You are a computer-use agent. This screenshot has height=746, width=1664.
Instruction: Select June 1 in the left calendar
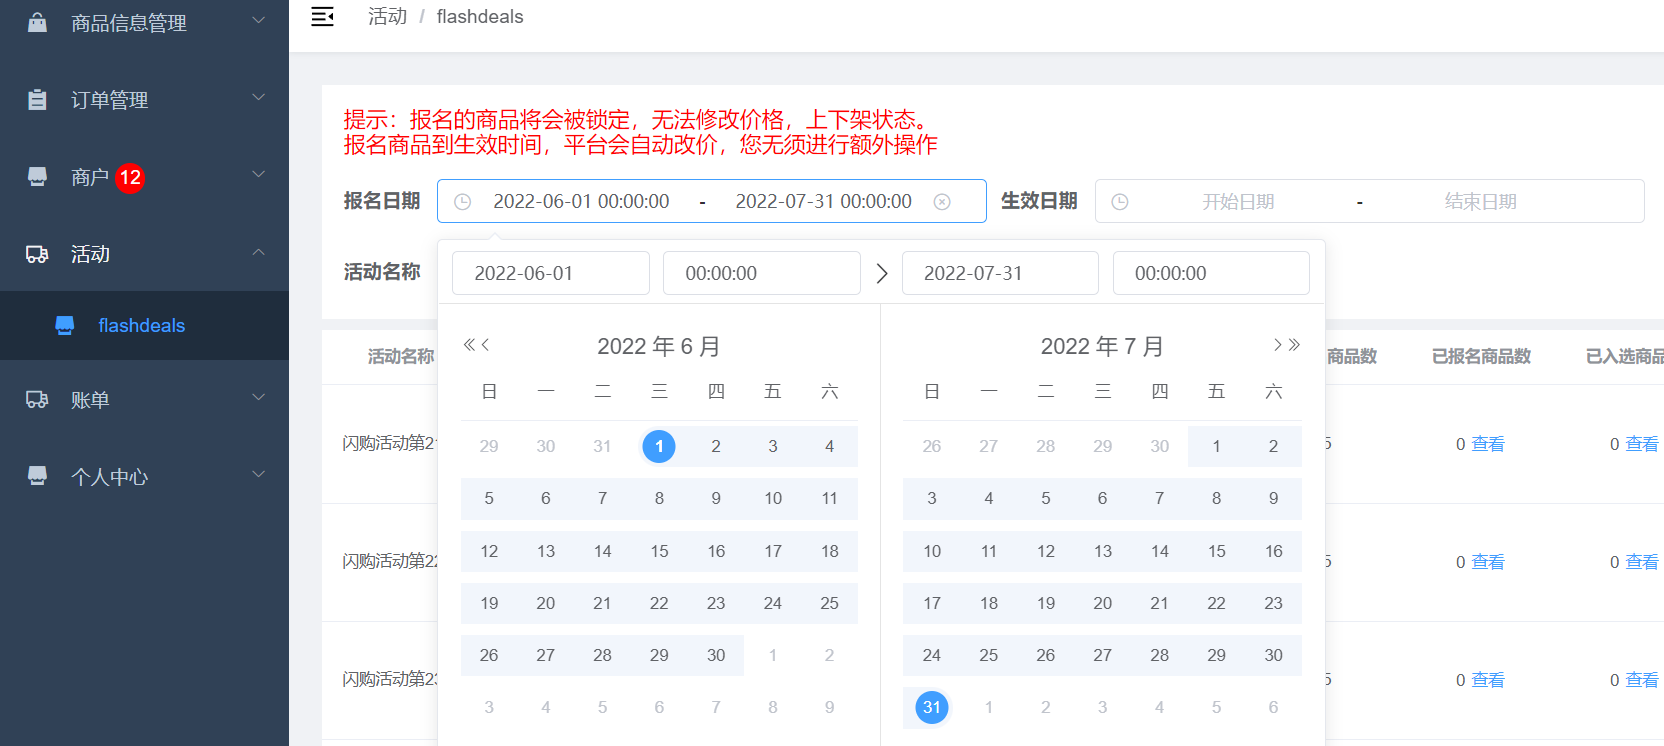tap(659, 446)
